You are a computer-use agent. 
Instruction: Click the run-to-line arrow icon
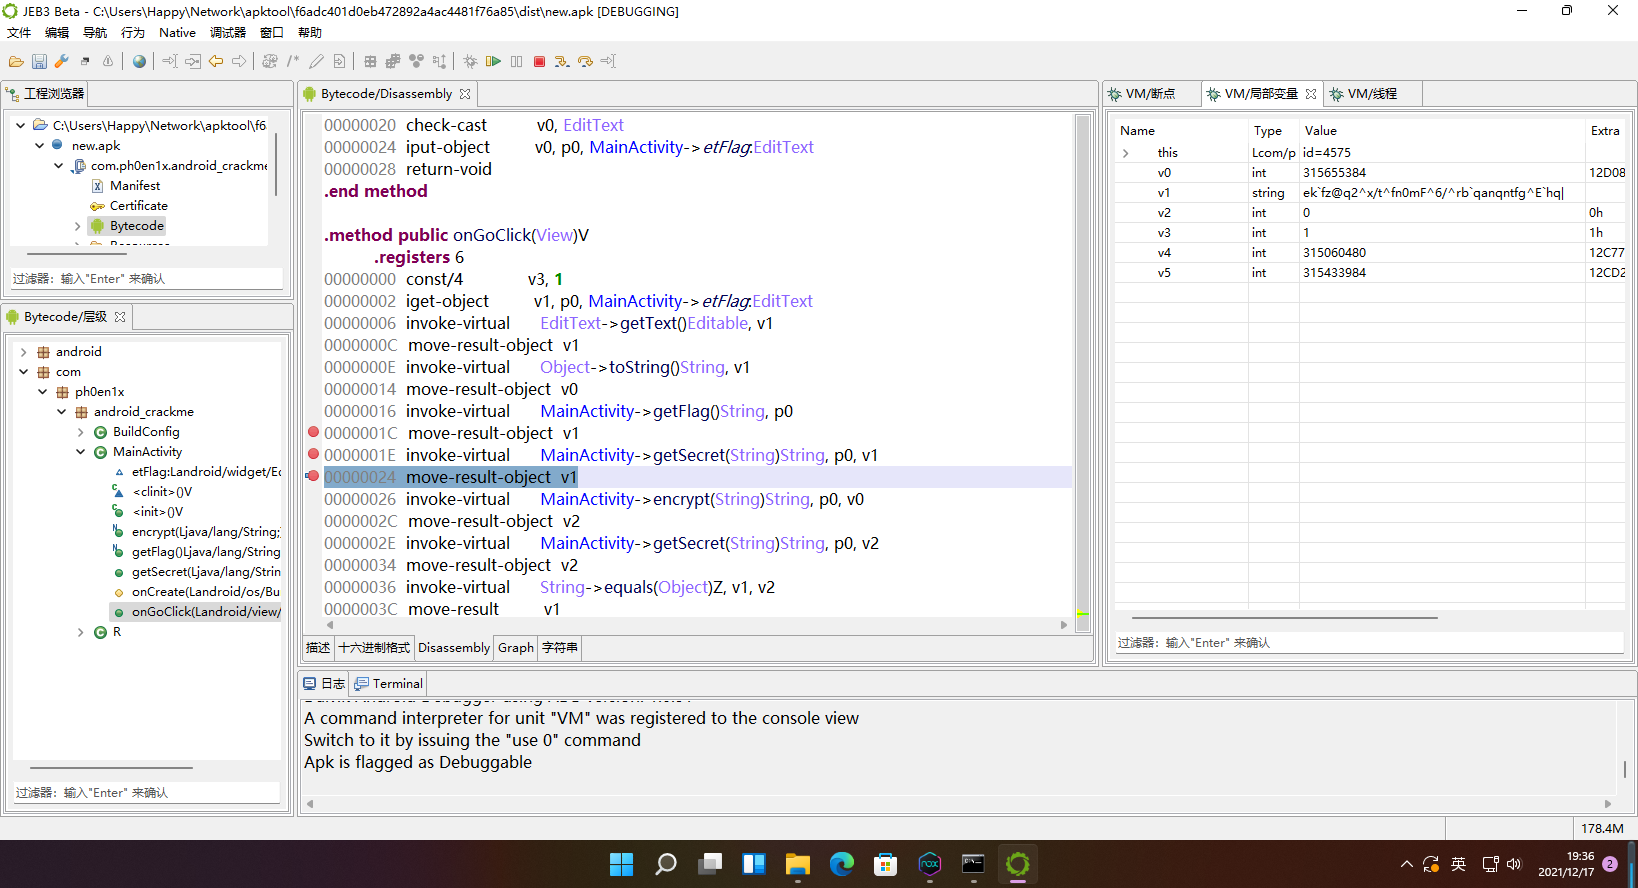(x=608, y=61)
